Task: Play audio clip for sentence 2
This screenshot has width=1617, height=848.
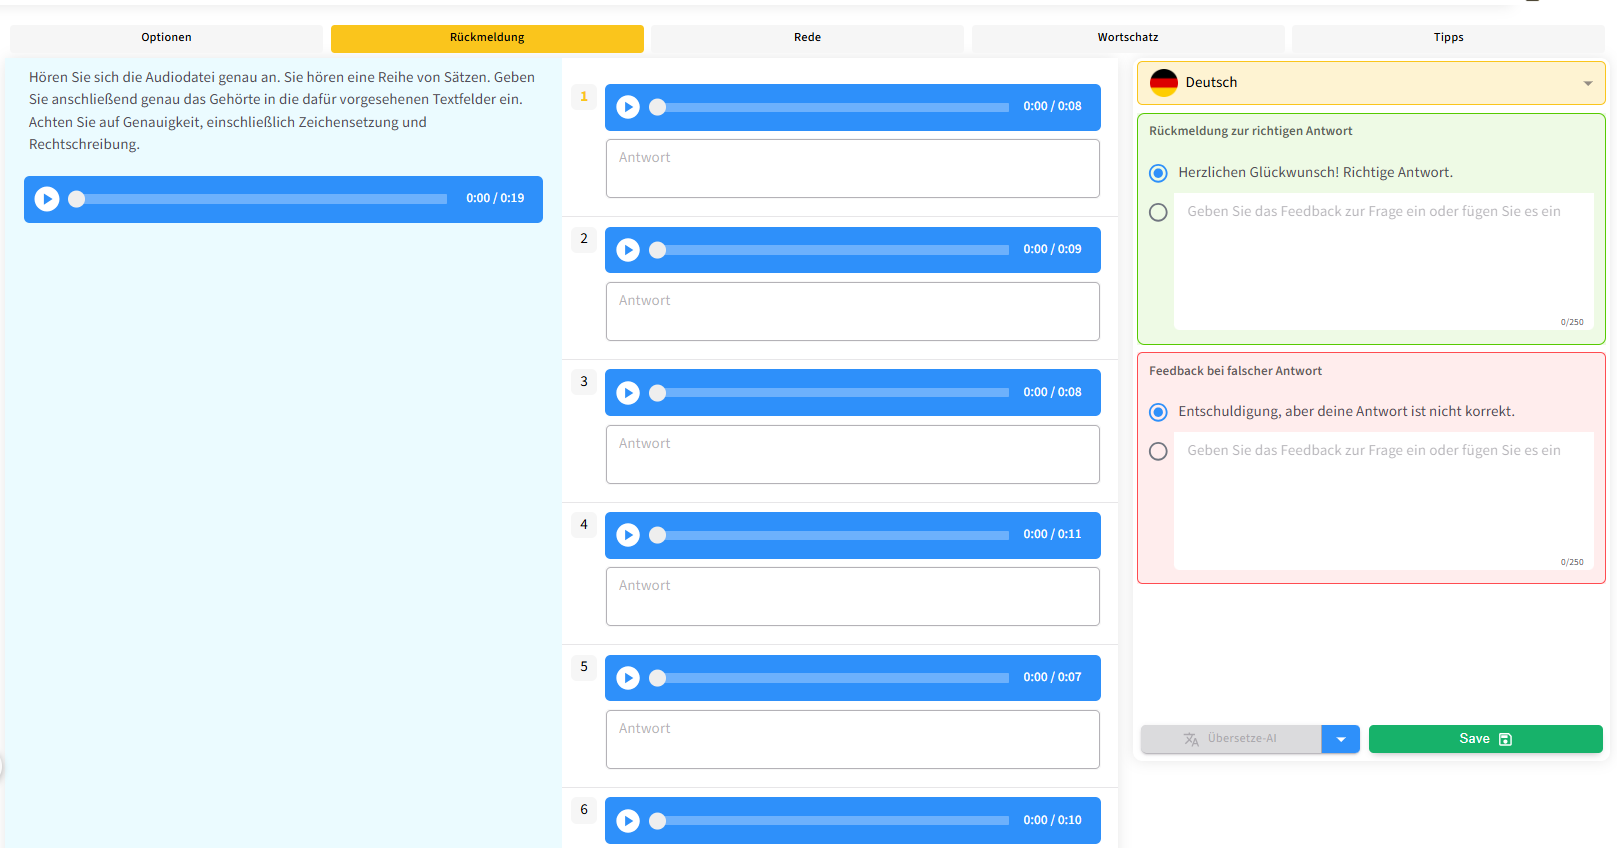Action: pyautogui.click(x=628, y=250)
